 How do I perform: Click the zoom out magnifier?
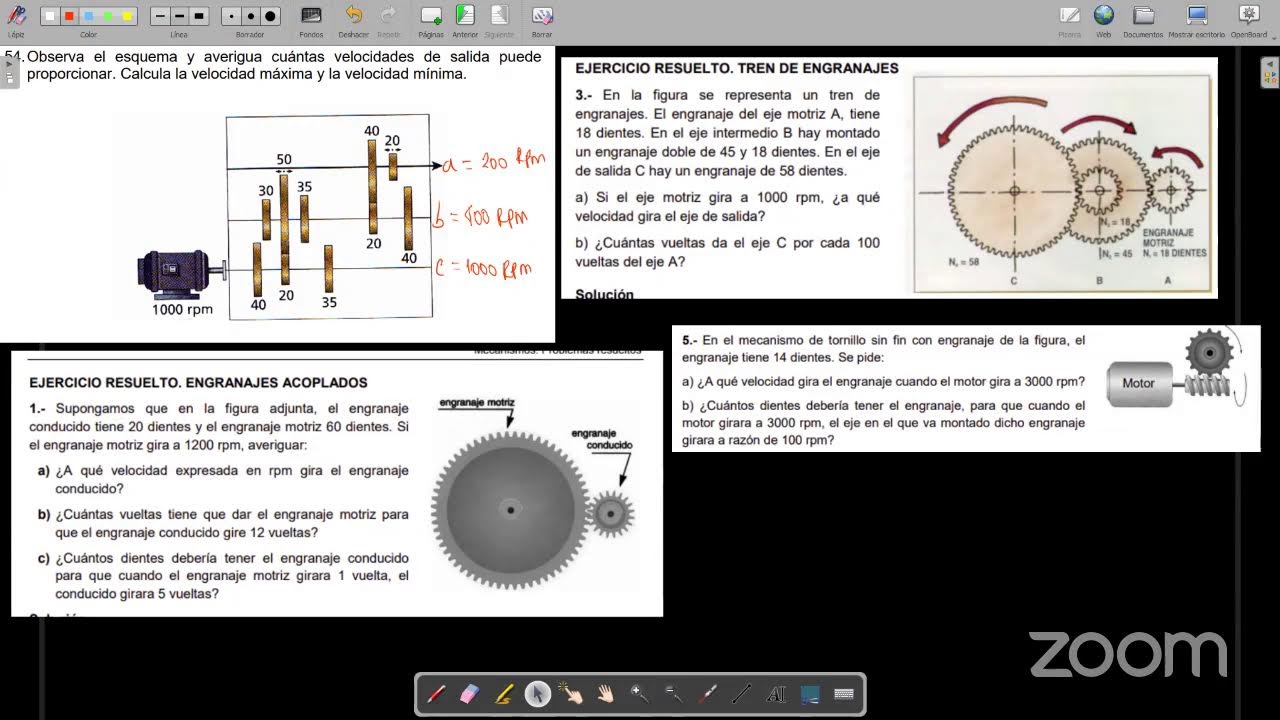click(x=674, y=694)
